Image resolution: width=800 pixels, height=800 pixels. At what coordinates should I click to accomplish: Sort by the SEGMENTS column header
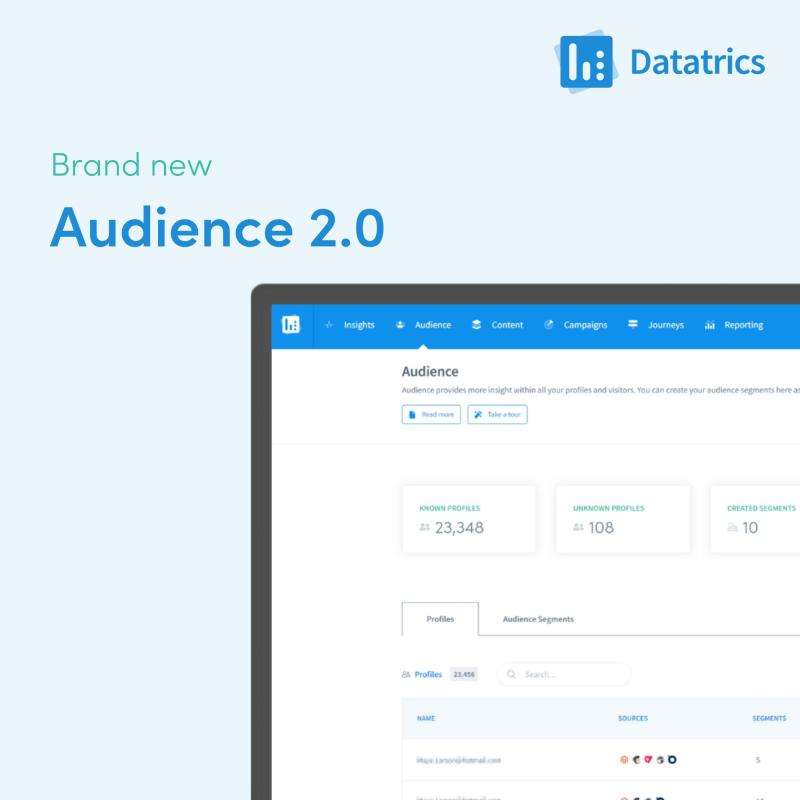[769, 718]
